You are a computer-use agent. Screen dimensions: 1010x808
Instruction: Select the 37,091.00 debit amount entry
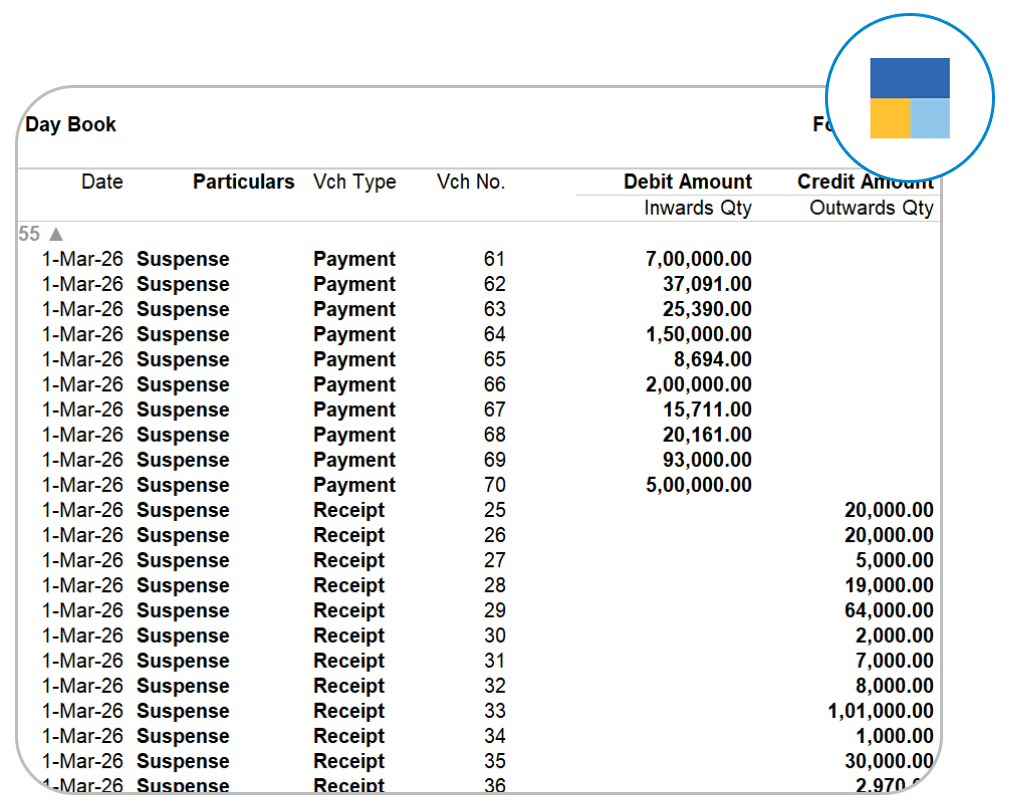click(705, 284)
